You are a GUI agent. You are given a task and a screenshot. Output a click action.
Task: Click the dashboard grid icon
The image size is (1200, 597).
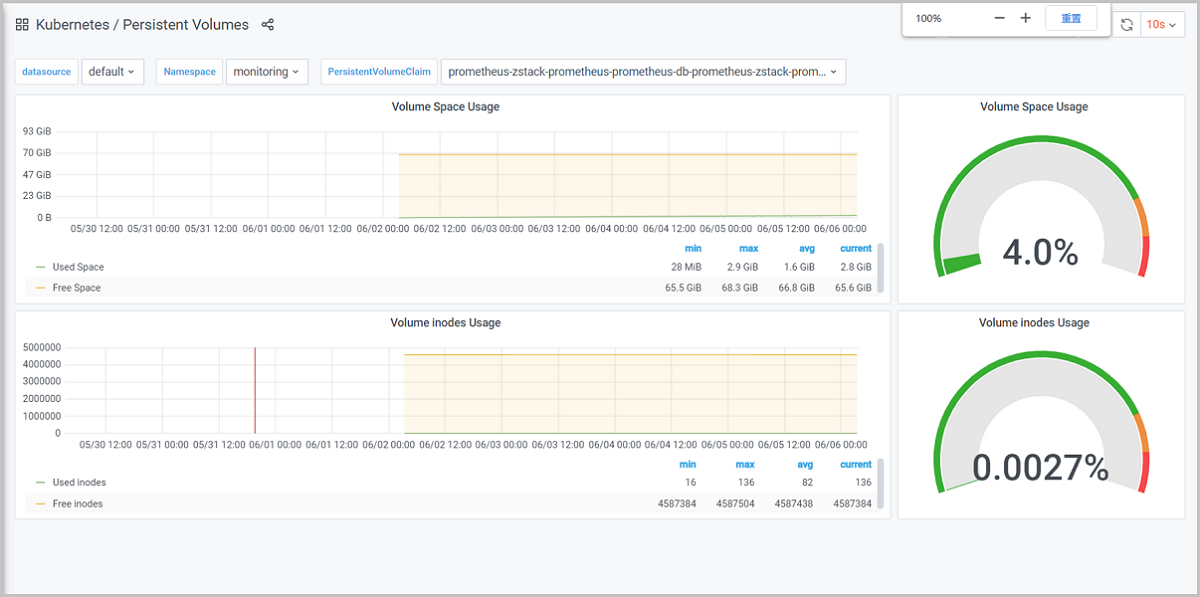tap(22, 25)
